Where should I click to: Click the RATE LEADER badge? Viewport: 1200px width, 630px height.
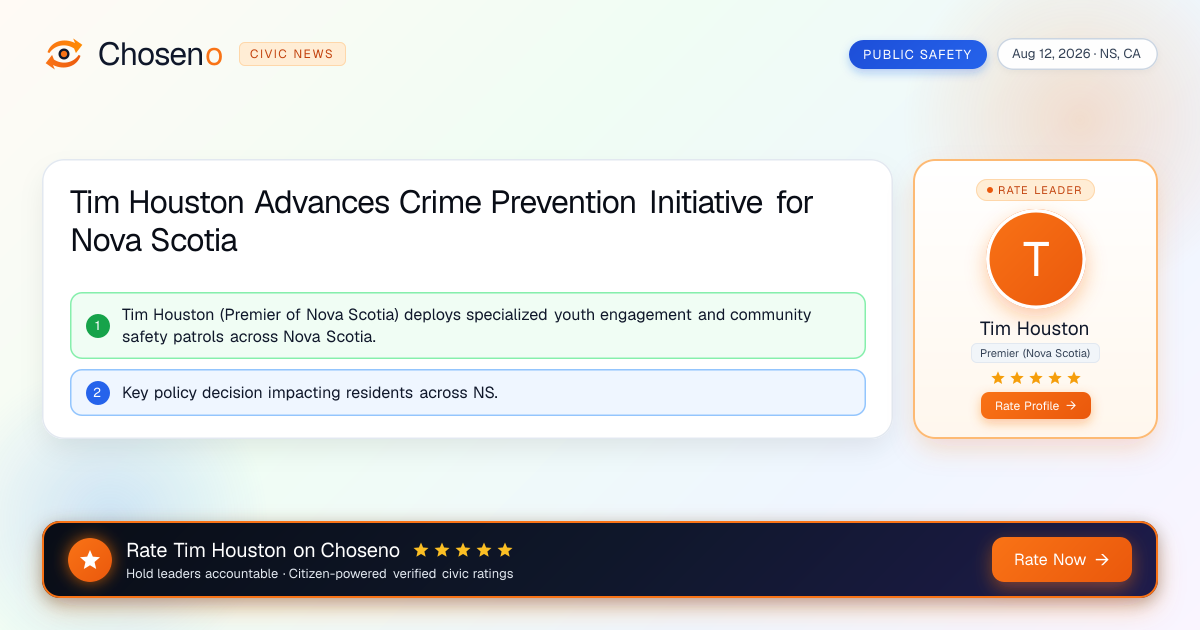1035,190
